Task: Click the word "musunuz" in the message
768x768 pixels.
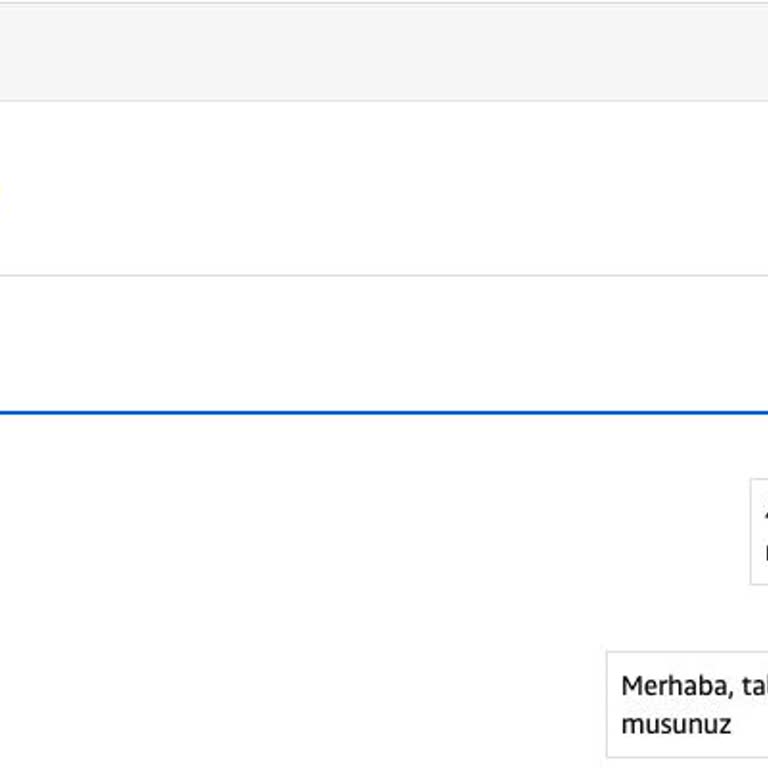Action: [676, 723]
